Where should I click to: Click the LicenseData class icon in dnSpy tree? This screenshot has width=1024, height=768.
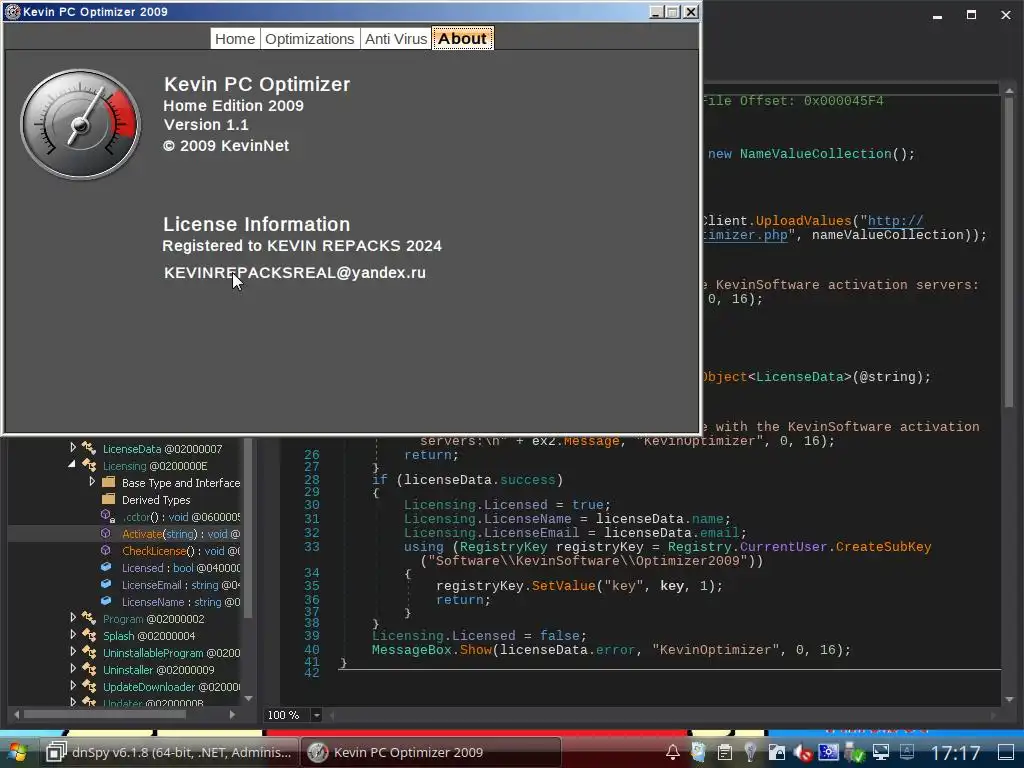(89, 449)
